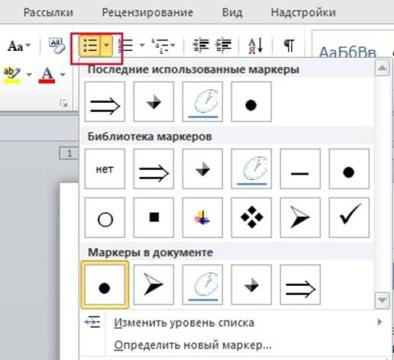Apply the text highlight color
394x360 pixels.
pos(13,75)
